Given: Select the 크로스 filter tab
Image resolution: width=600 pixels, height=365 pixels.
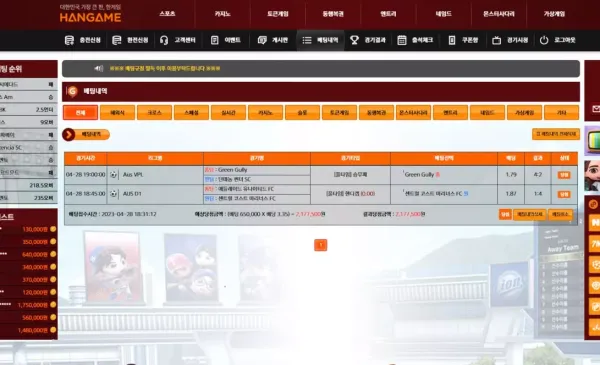Looking at the screenshot, I should point(154,113).
